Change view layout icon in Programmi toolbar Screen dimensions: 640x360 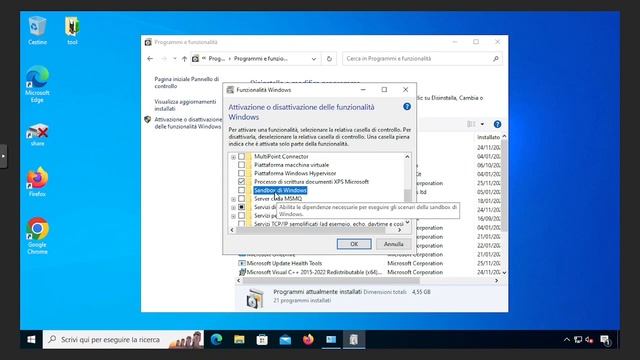(x=471, y=124)
